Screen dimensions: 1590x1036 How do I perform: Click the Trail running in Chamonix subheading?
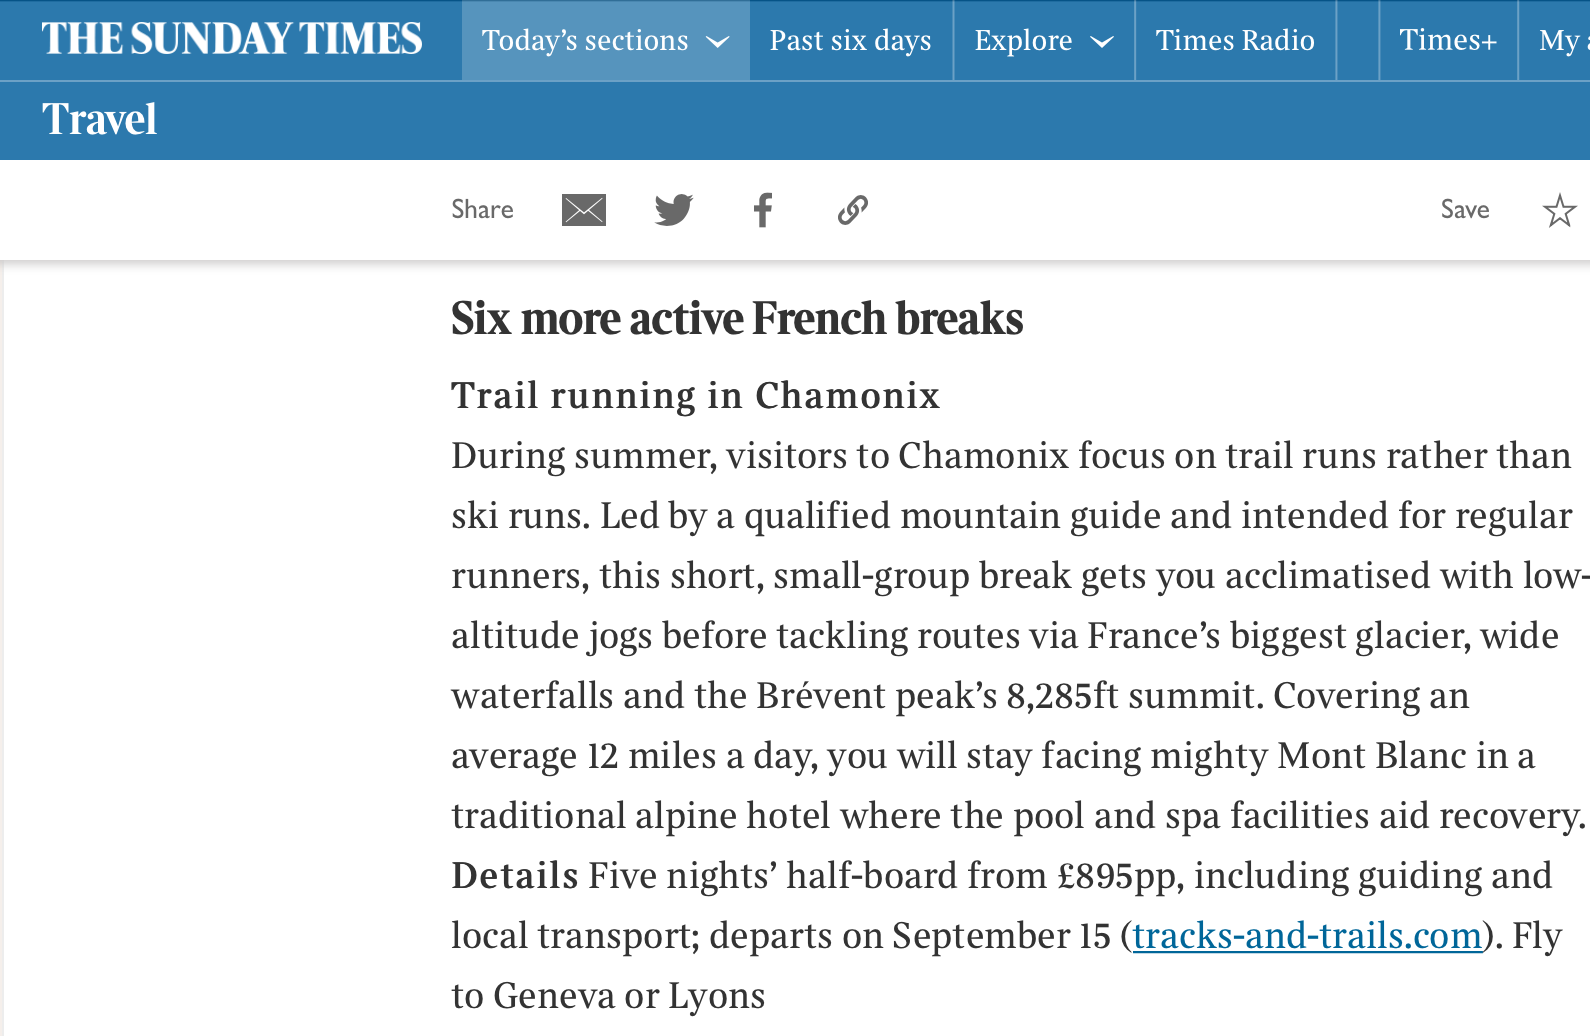click(x=695, y=396)
